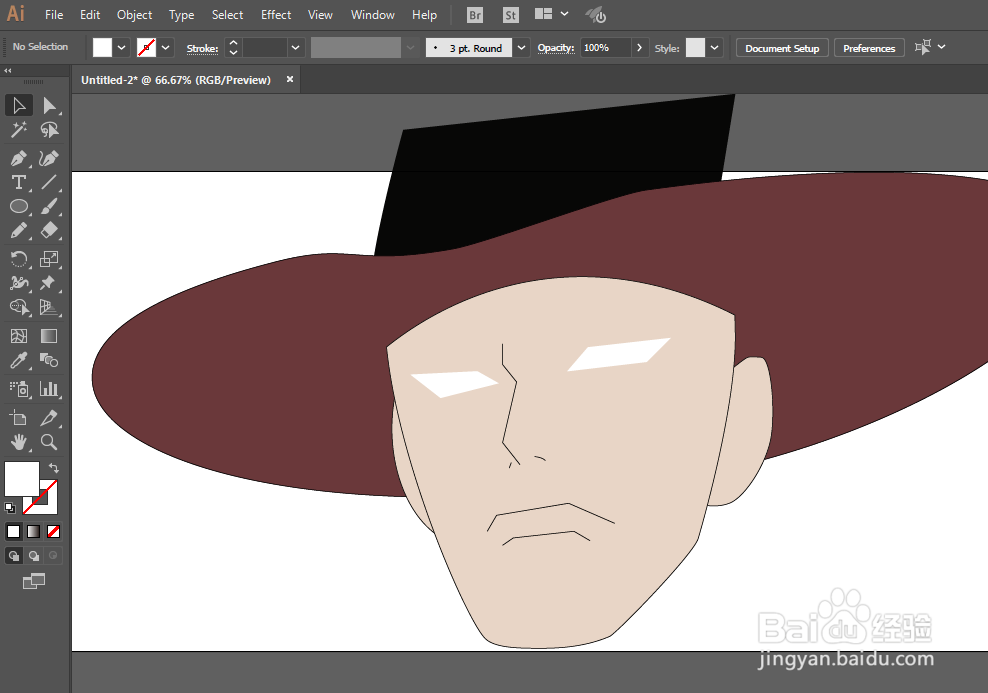Select the Direct Selection tool
The width and height of the screenshot is (988, 693).
click(48, 106)
